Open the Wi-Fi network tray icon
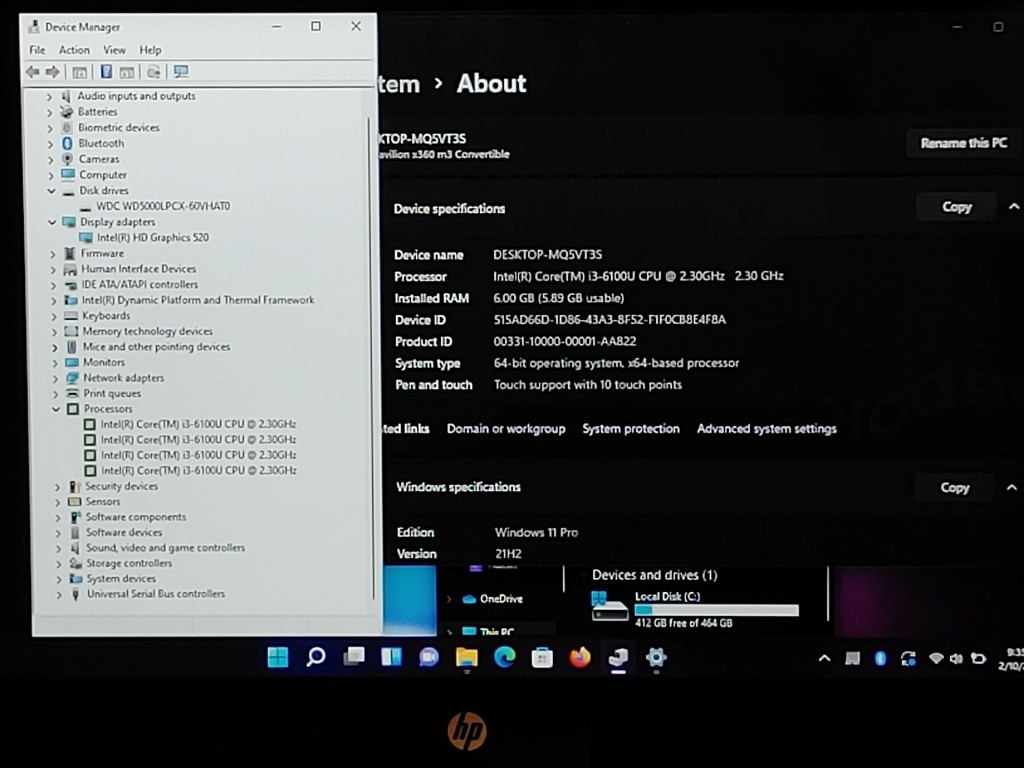Image resolution: width=1024 pixels, height=768 pixels. [936, 658]
